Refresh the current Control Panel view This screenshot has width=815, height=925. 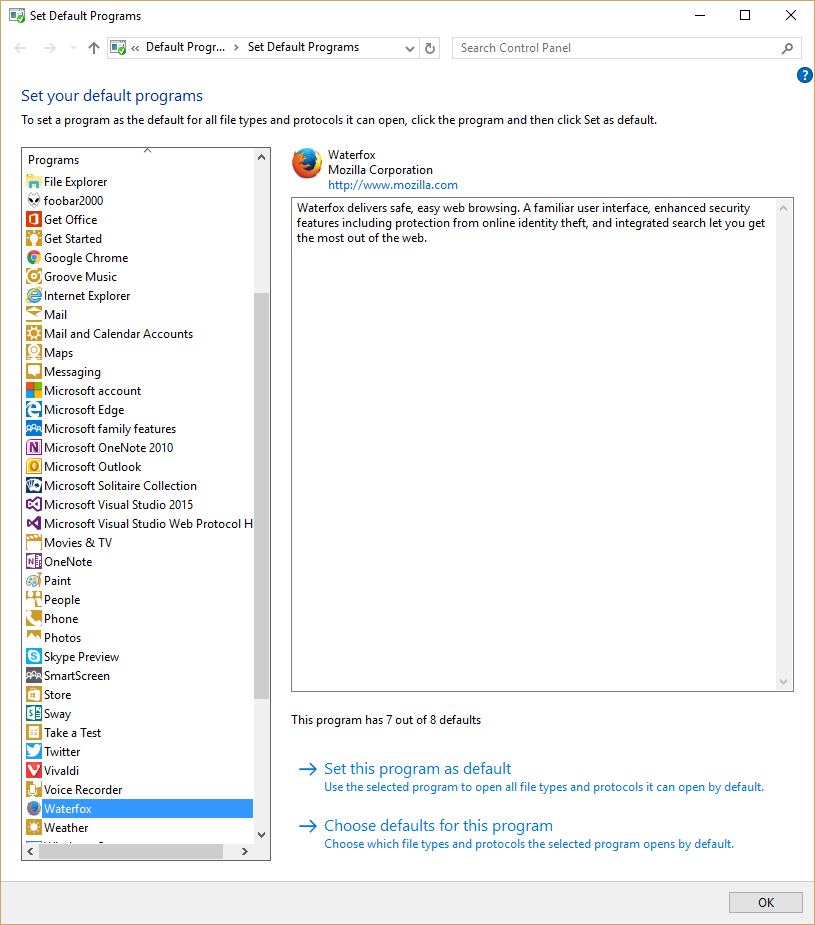click(429, 47)
